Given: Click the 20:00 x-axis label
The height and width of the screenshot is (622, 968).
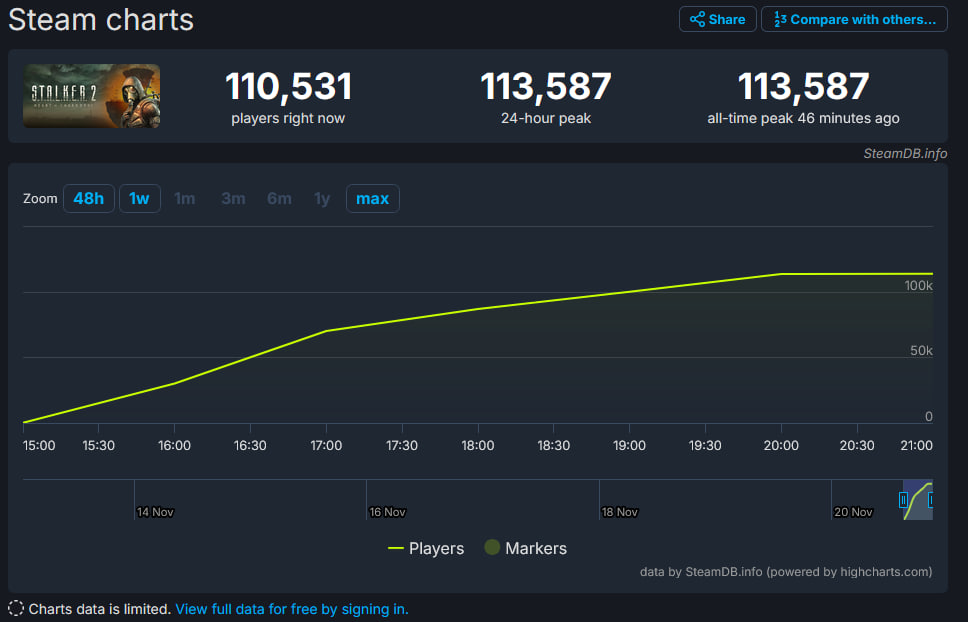Looking at the screenshot, I should click(x=781, y=446).
